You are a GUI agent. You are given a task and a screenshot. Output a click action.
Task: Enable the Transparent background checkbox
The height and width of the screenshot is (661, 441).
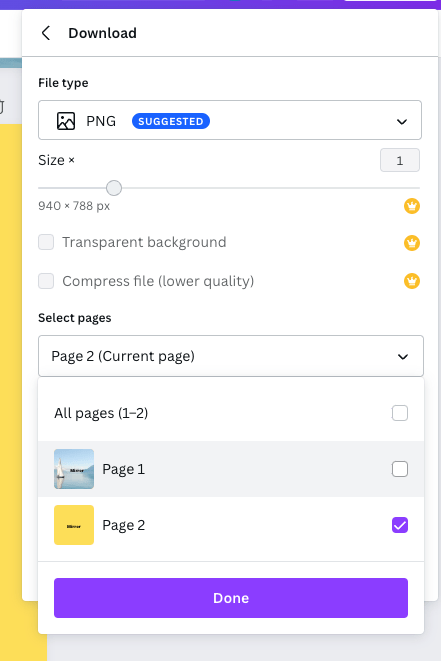point(46,242)
